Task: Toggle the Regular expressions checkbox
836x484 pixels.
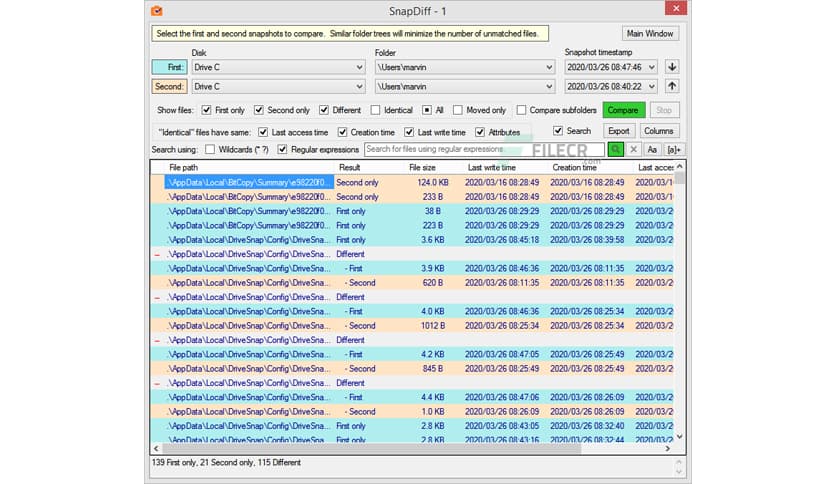Action: point(283,150)
